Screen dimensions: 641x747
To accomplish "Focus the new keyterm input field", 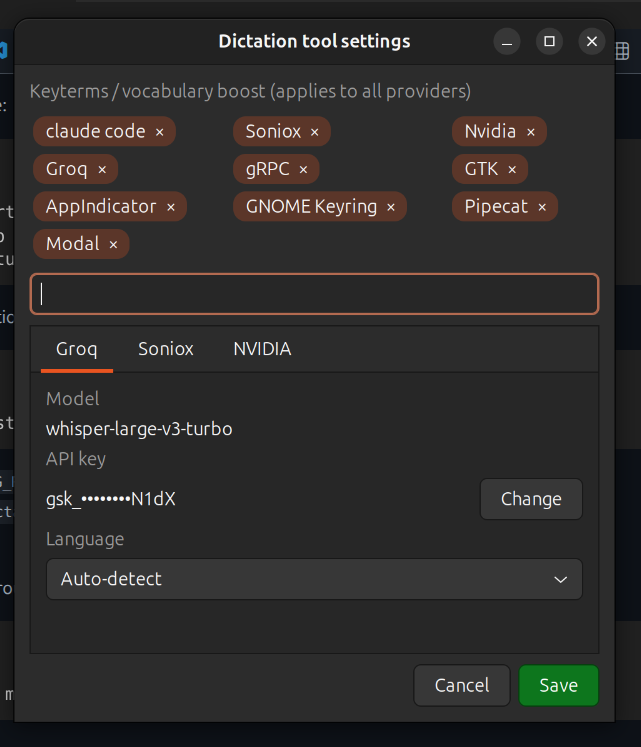I will click(315, 294).
